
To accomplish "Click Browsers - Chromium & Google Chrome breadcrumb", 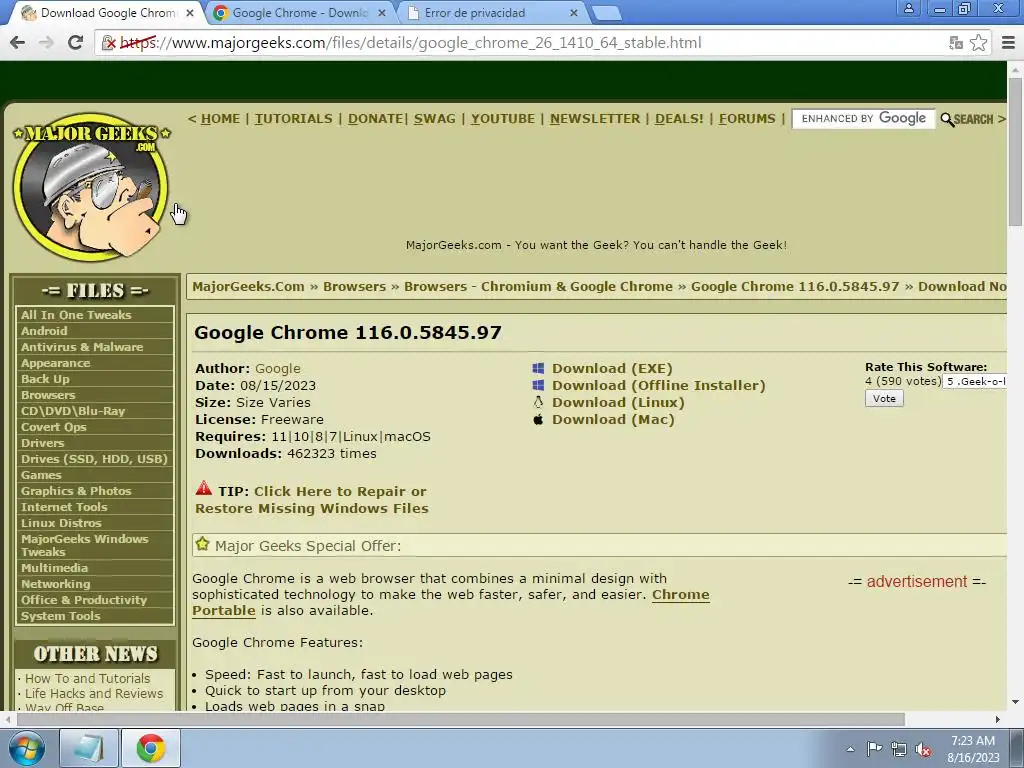I will pos(538,287).
